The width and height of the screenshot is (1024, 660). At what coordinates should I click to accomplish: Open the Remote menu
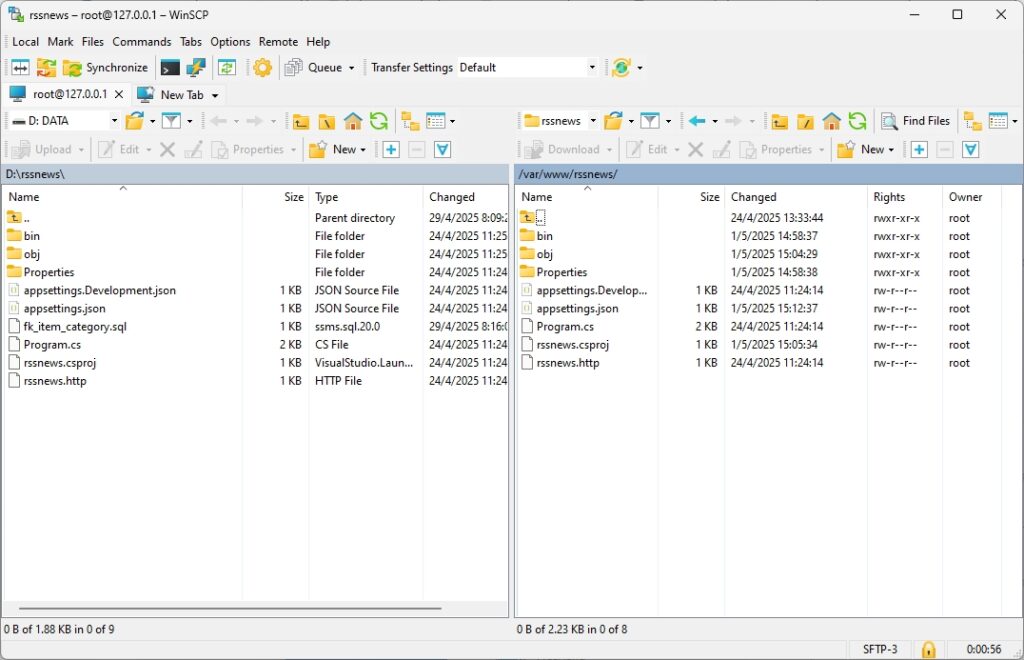(278, 41)
